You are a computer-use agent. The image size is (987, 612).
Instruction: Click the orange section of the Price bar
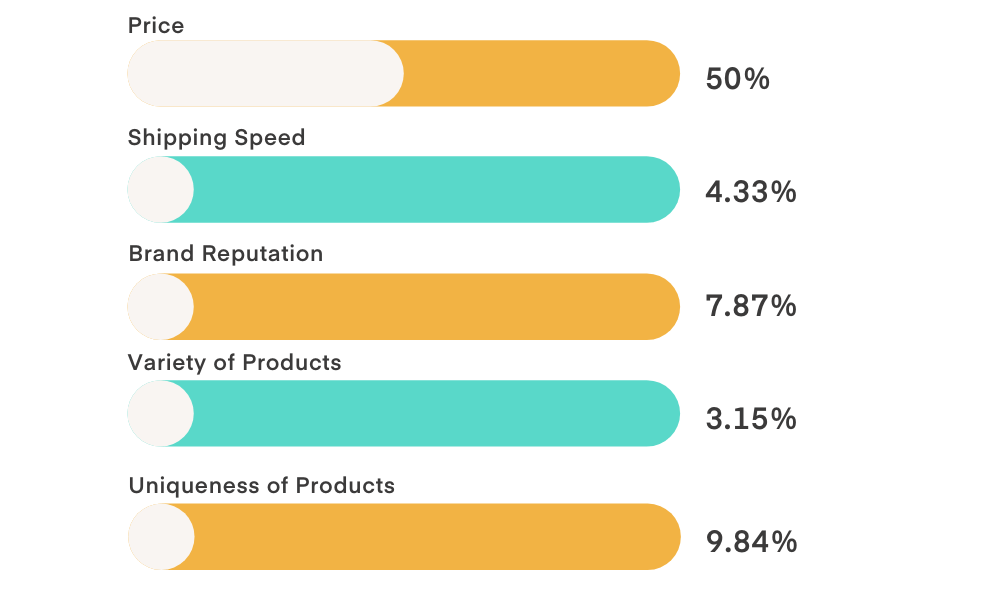click(540, 73)
